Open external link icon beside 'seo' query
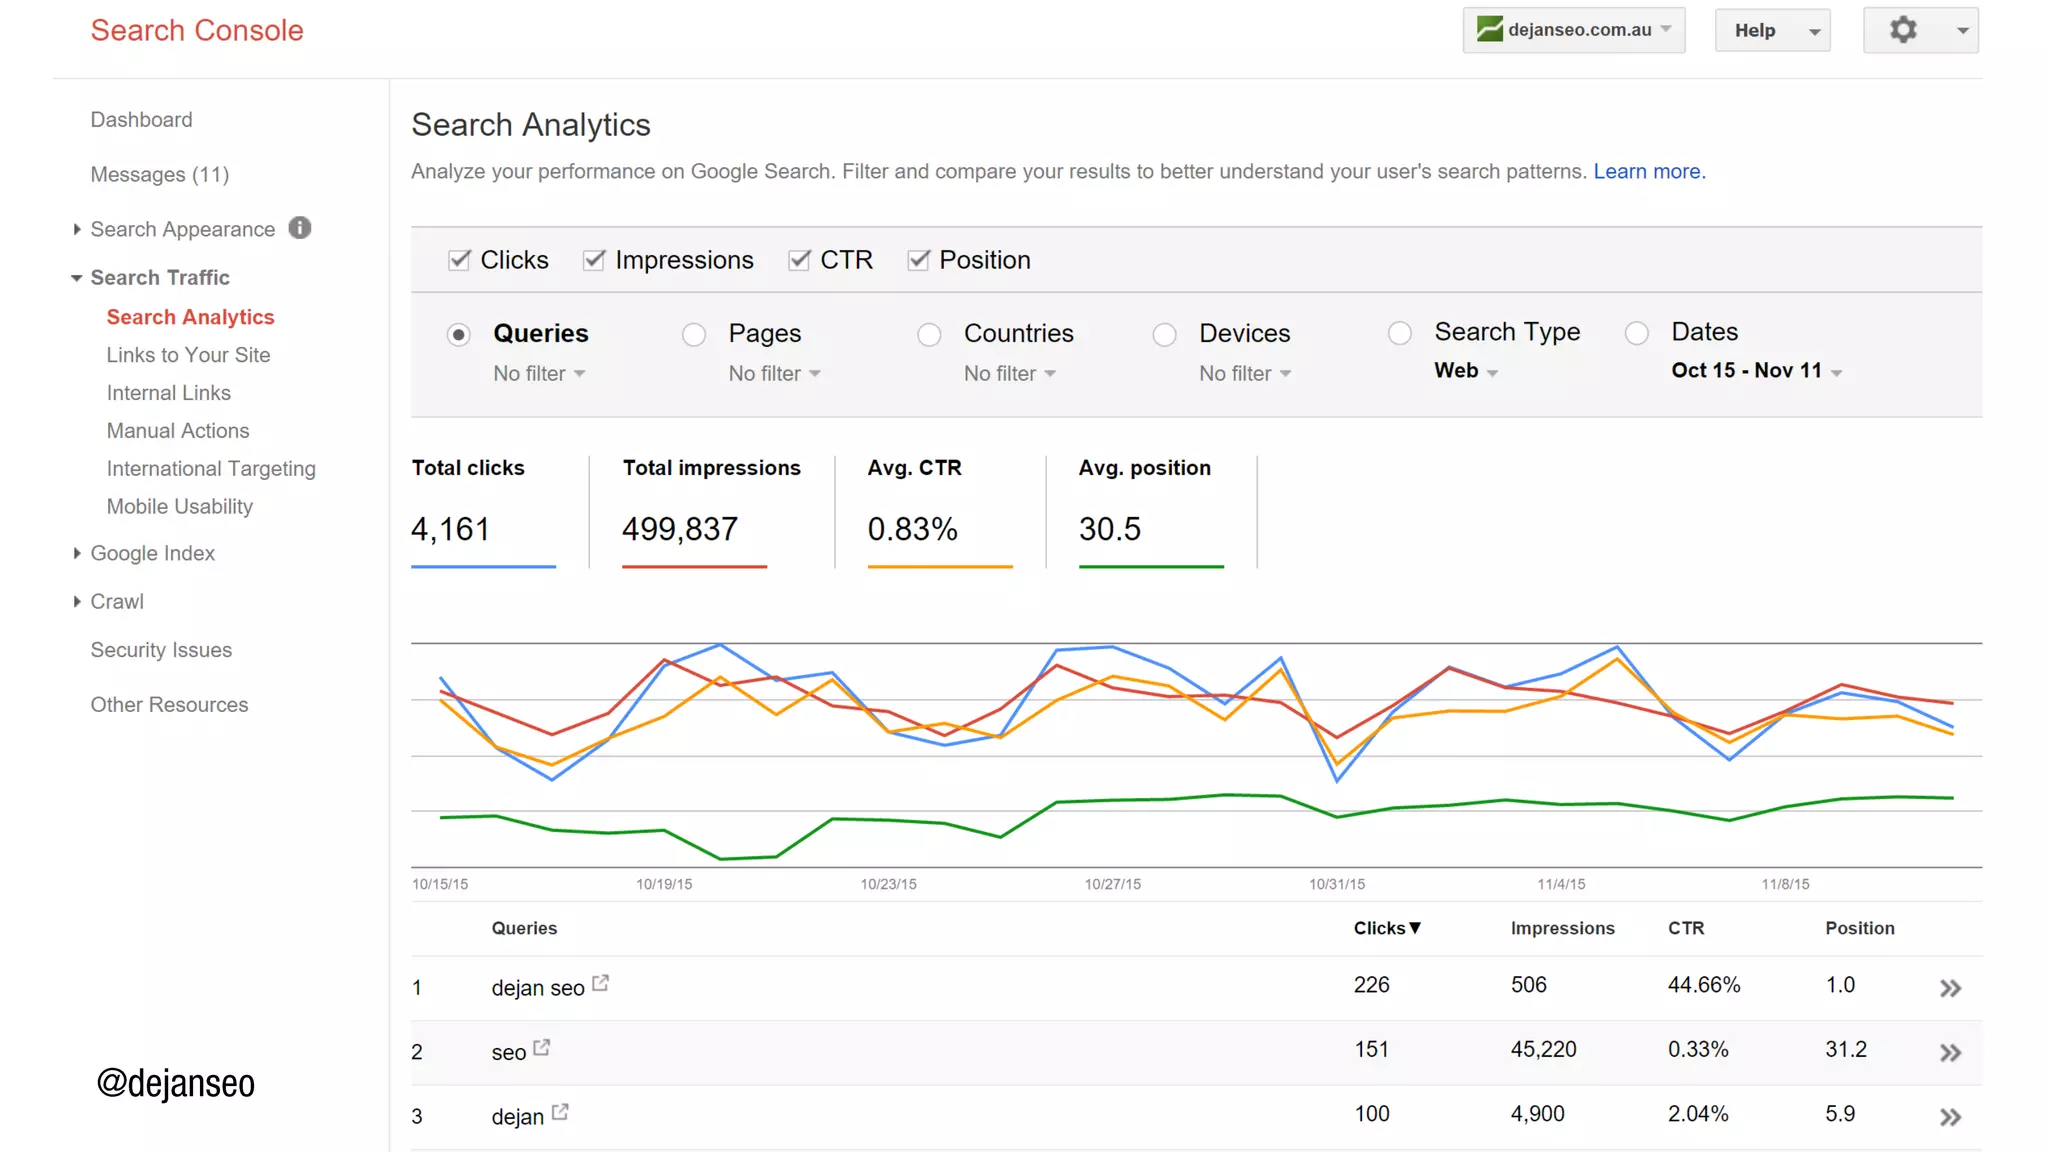2048x1152 pixels. [x=541, y=1047]
